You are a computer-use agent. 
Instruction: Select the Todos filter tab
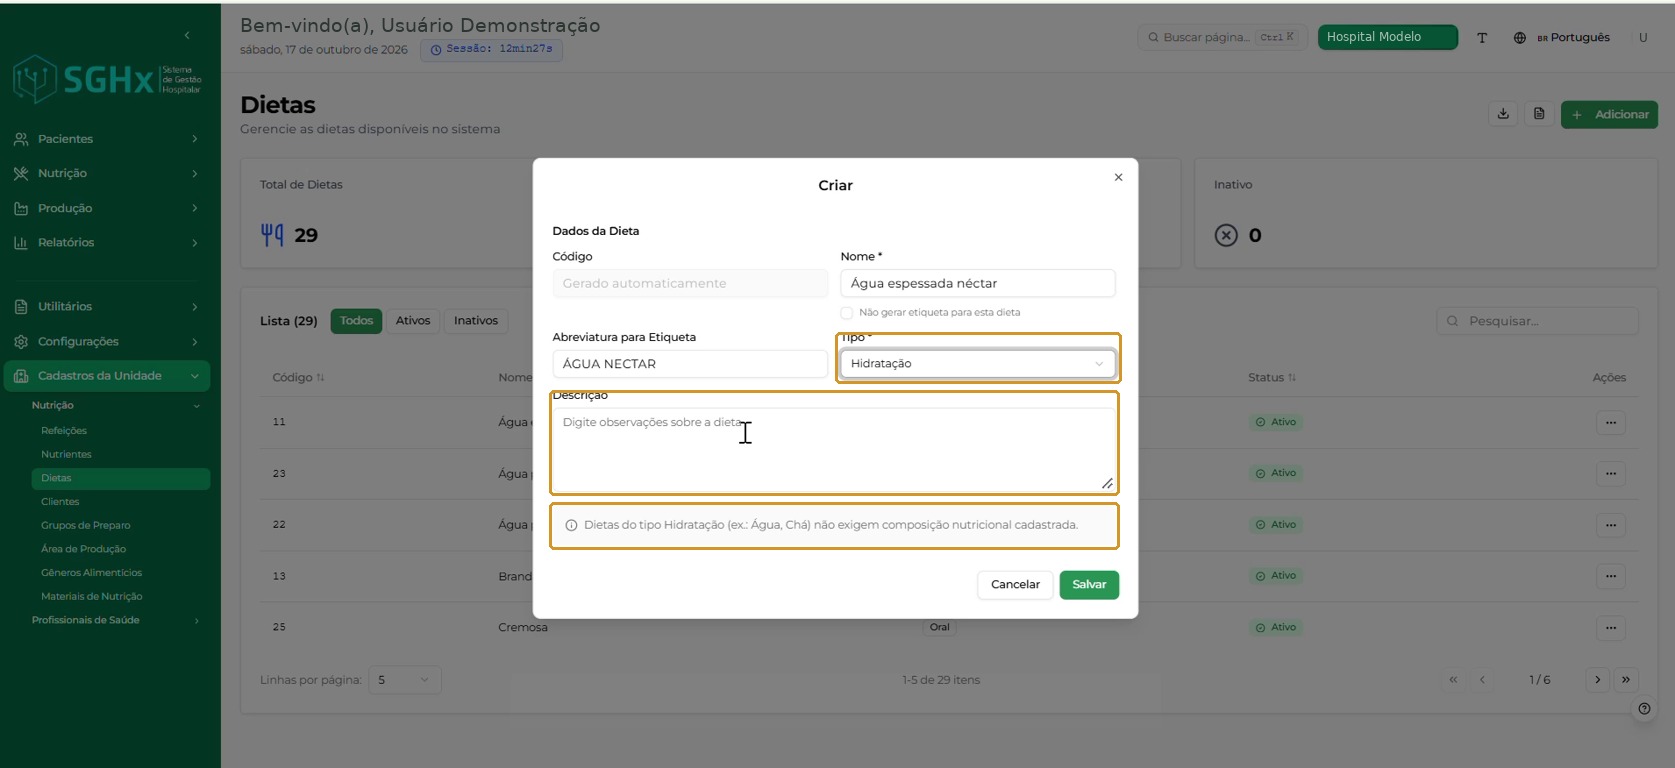pyautogui.click(x=356, y=321)
